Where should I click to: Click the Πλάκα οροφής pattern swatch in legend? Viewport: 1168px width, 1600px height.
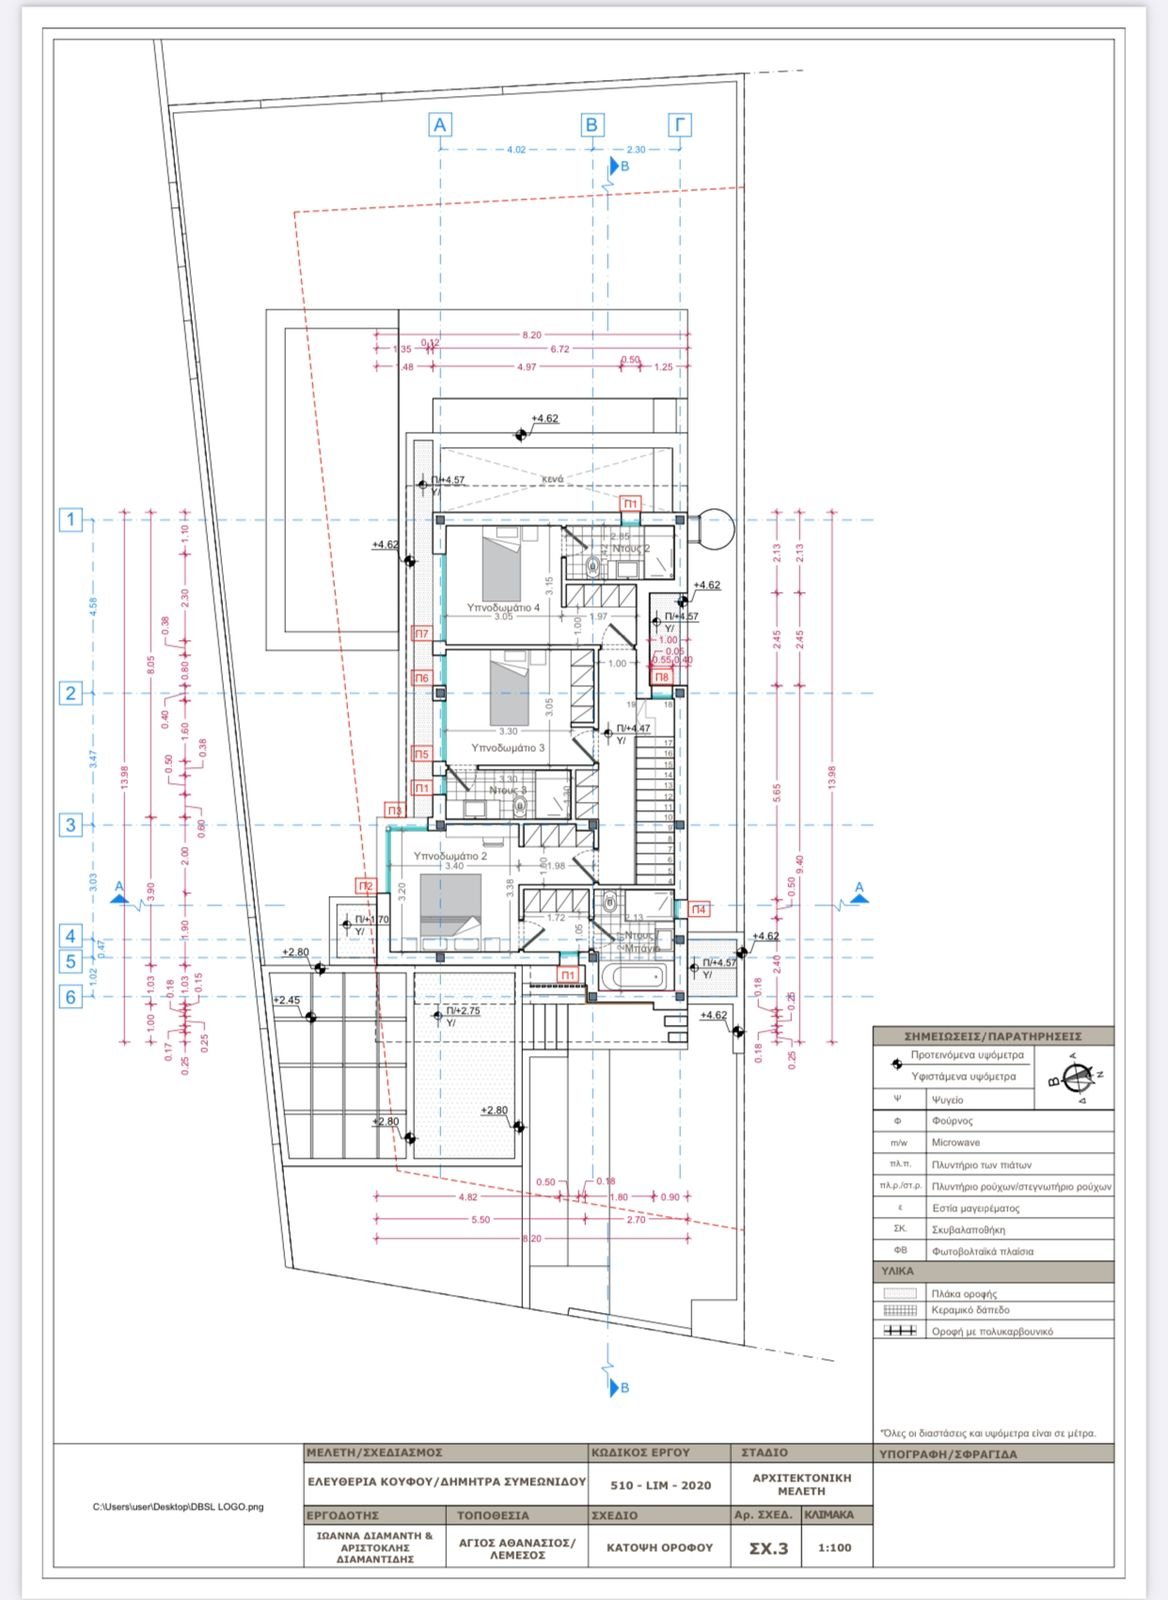(900, 1293)
